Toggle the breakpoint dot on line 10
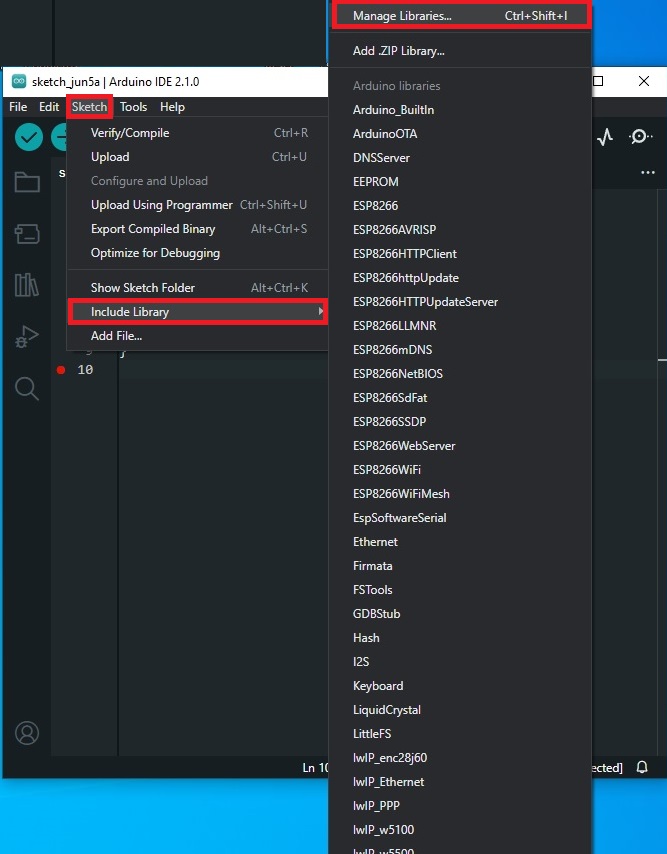Viewport: 667px width, 854px height. pos(61,370)
